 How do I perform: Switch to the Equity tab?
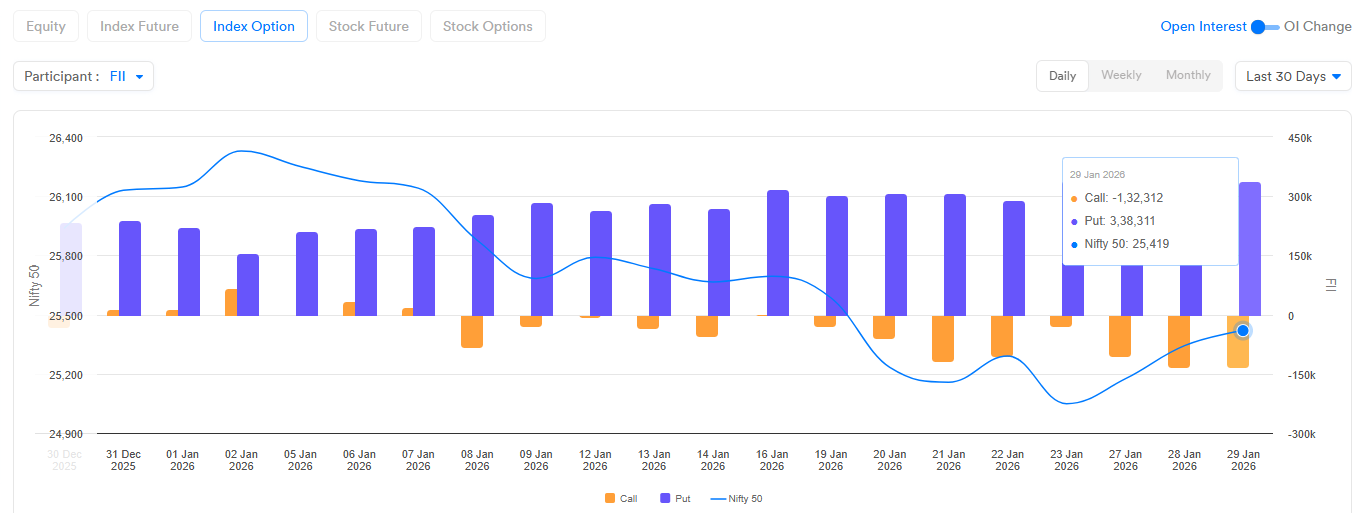coord(46,26)
